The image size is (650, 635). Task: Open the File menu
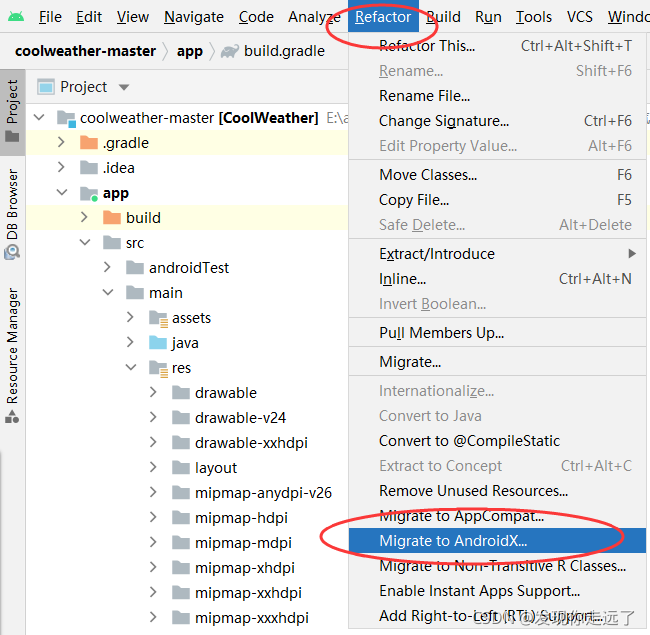click(x=50, y=17)
